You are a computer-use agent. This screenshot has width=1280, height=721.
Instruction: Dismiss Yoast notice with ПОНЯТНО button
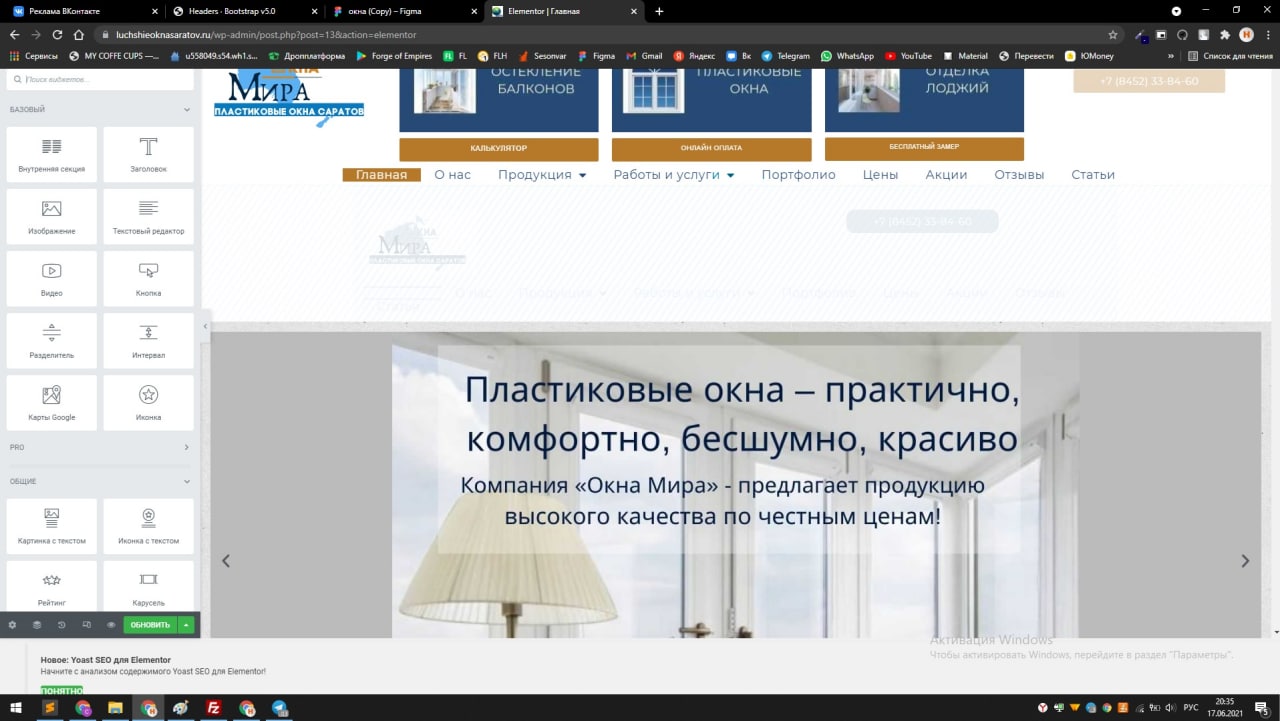61,690
